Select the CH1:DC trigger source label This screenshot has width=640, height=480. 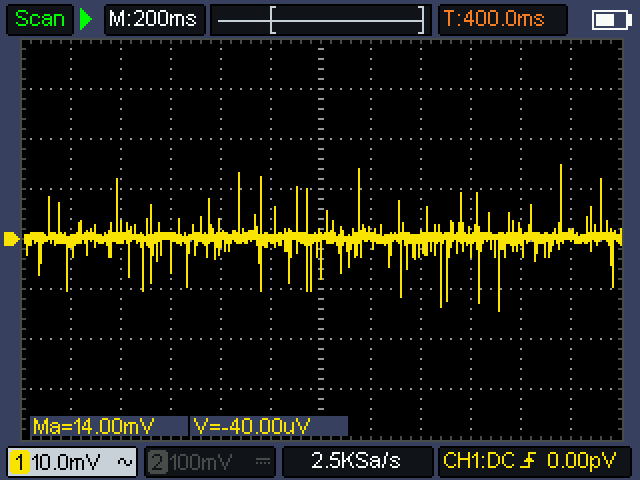(x=478, y=461)
